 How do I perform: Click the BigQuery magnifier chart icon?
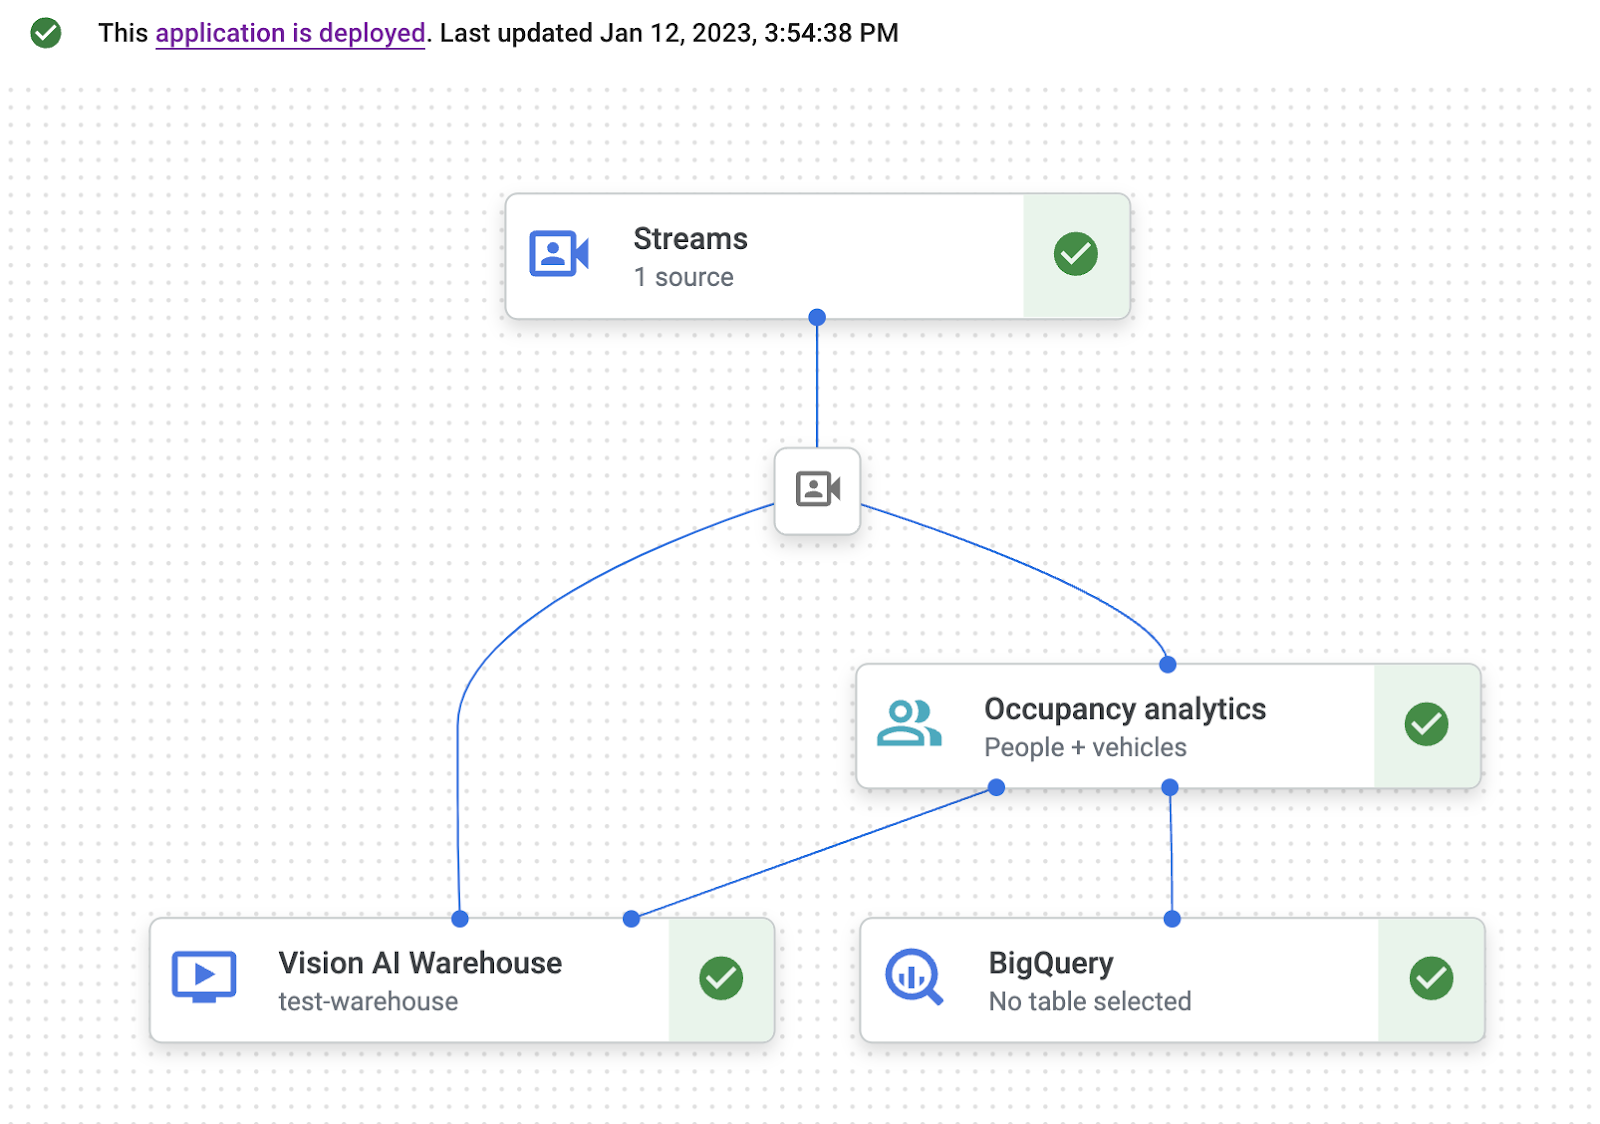912,978
